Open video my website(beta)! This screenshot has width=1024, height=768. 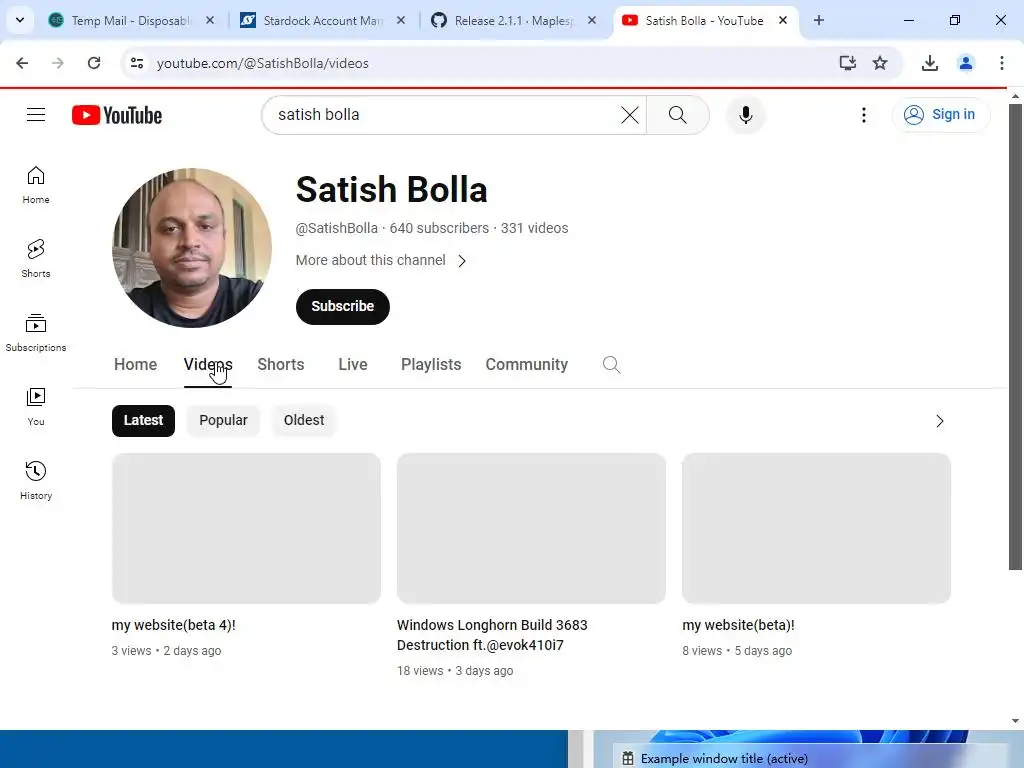coord(738,625)
